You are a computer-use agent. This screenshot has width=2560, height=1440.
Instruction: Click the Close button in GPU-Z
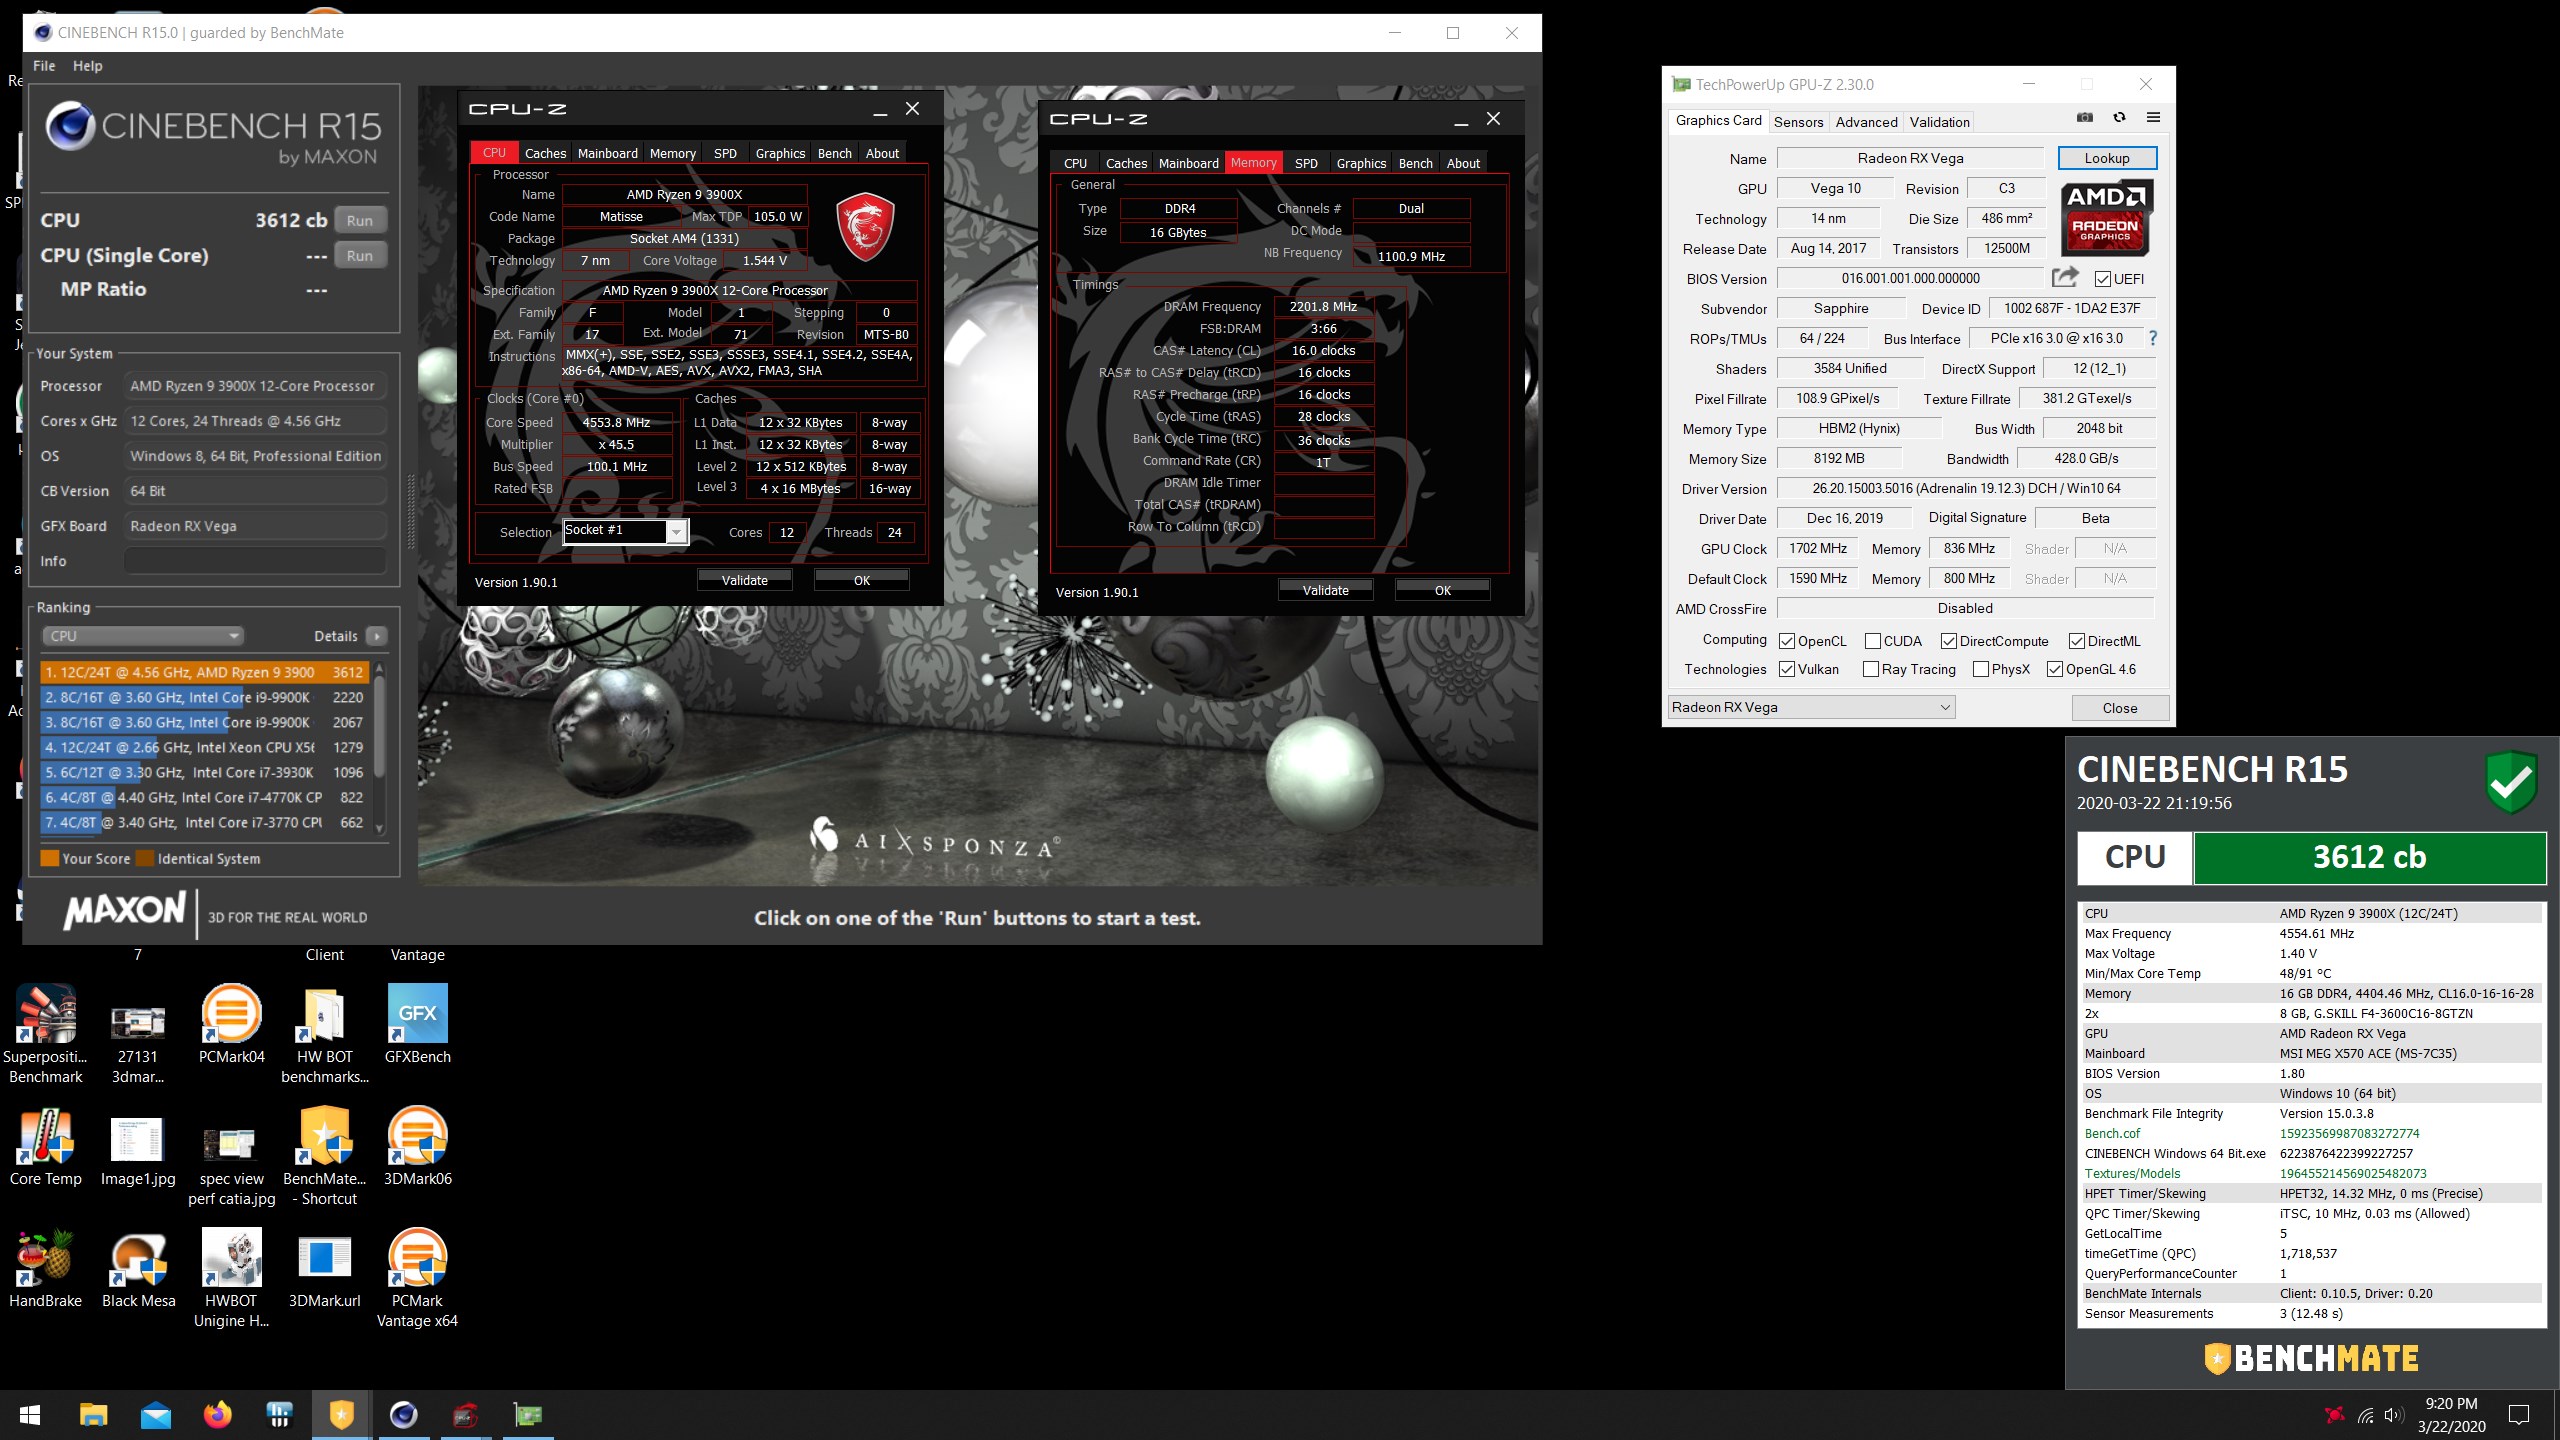(x=2119, y=708)
